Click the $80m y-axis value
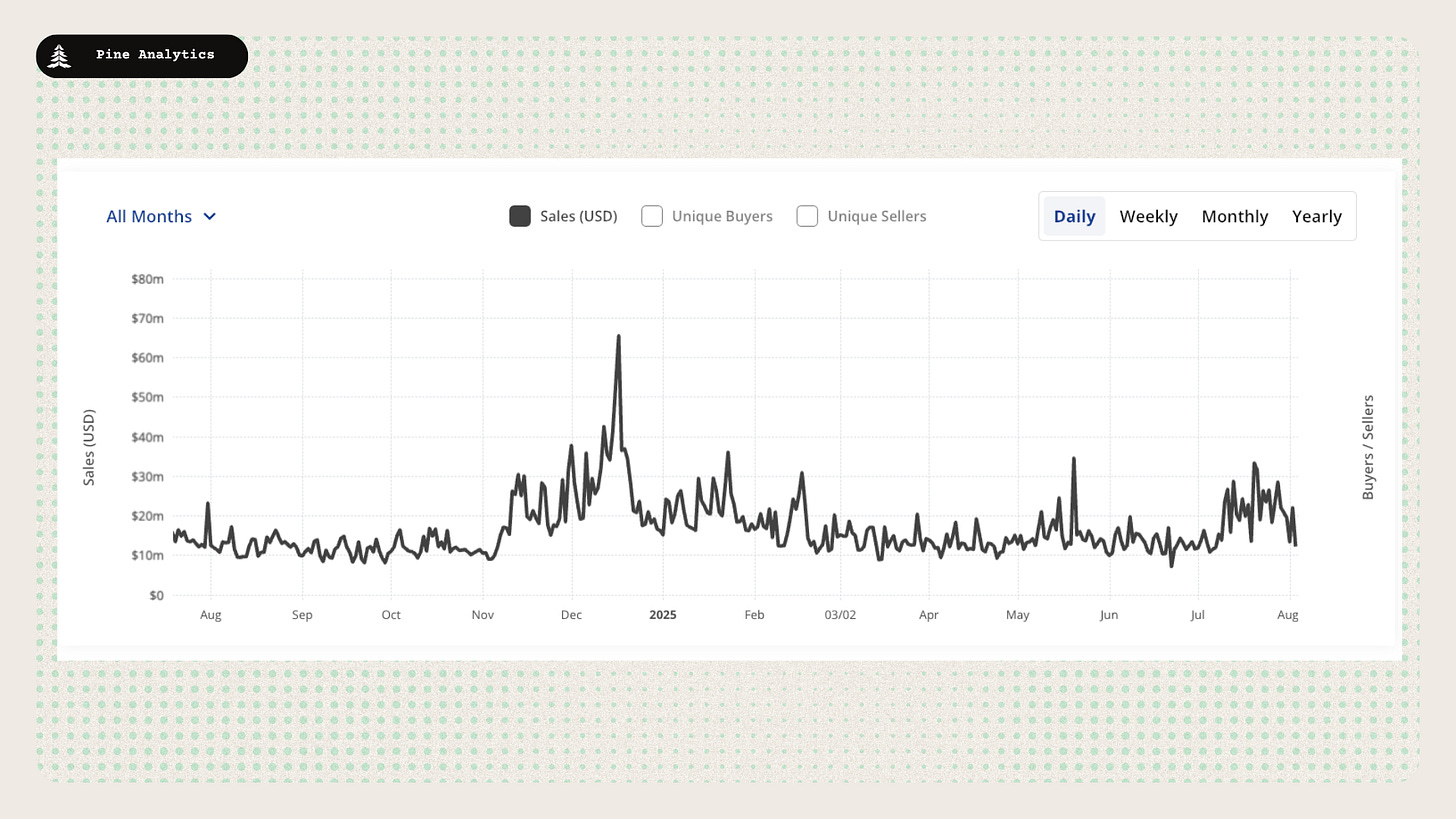The width and height of the screenshot is (1456, 819). point(147,279)
